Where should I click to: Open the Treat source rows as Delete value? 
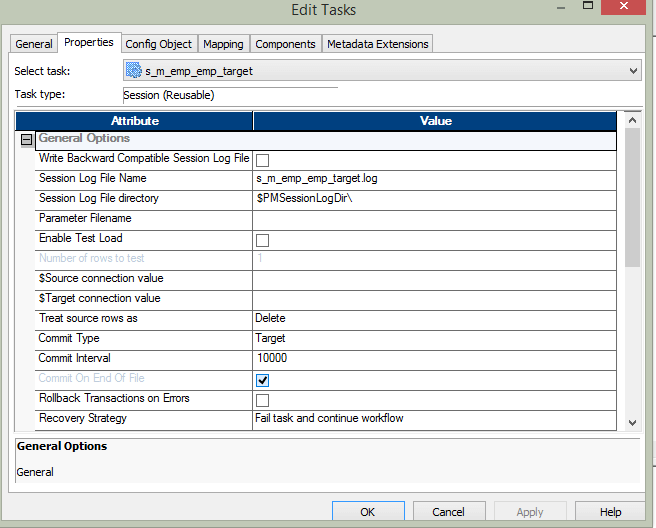(x=434, y=318)
